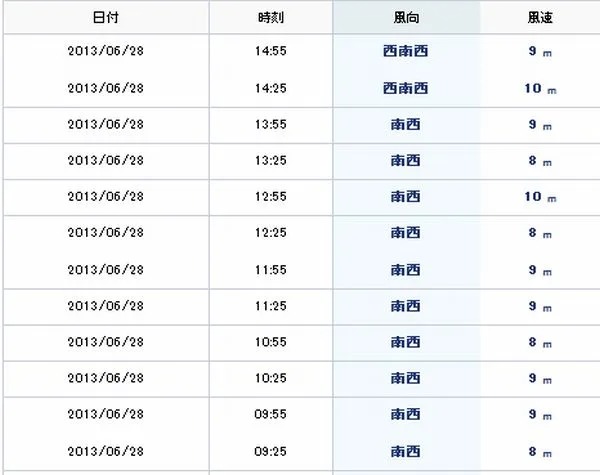Screen dimensions: 600x475
Task: Select the 14:25 time cell
Action: click(271, 88)
